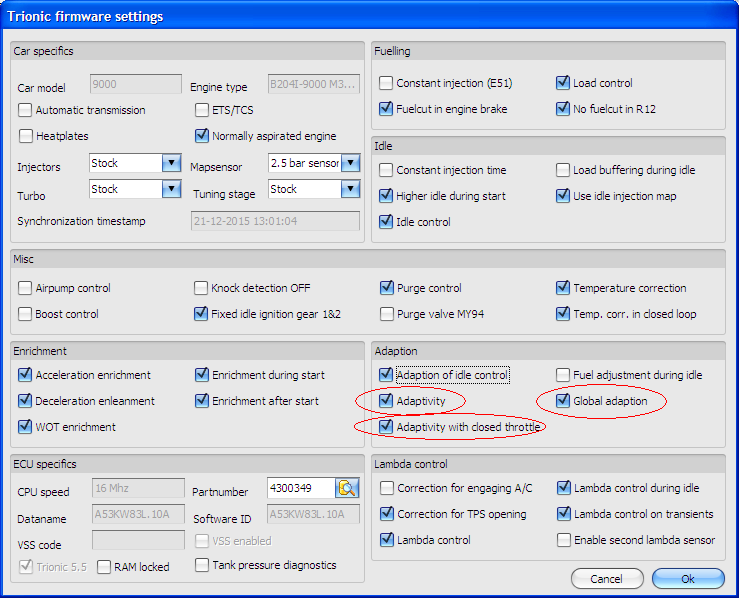Click the Car model field

(136, 84)
